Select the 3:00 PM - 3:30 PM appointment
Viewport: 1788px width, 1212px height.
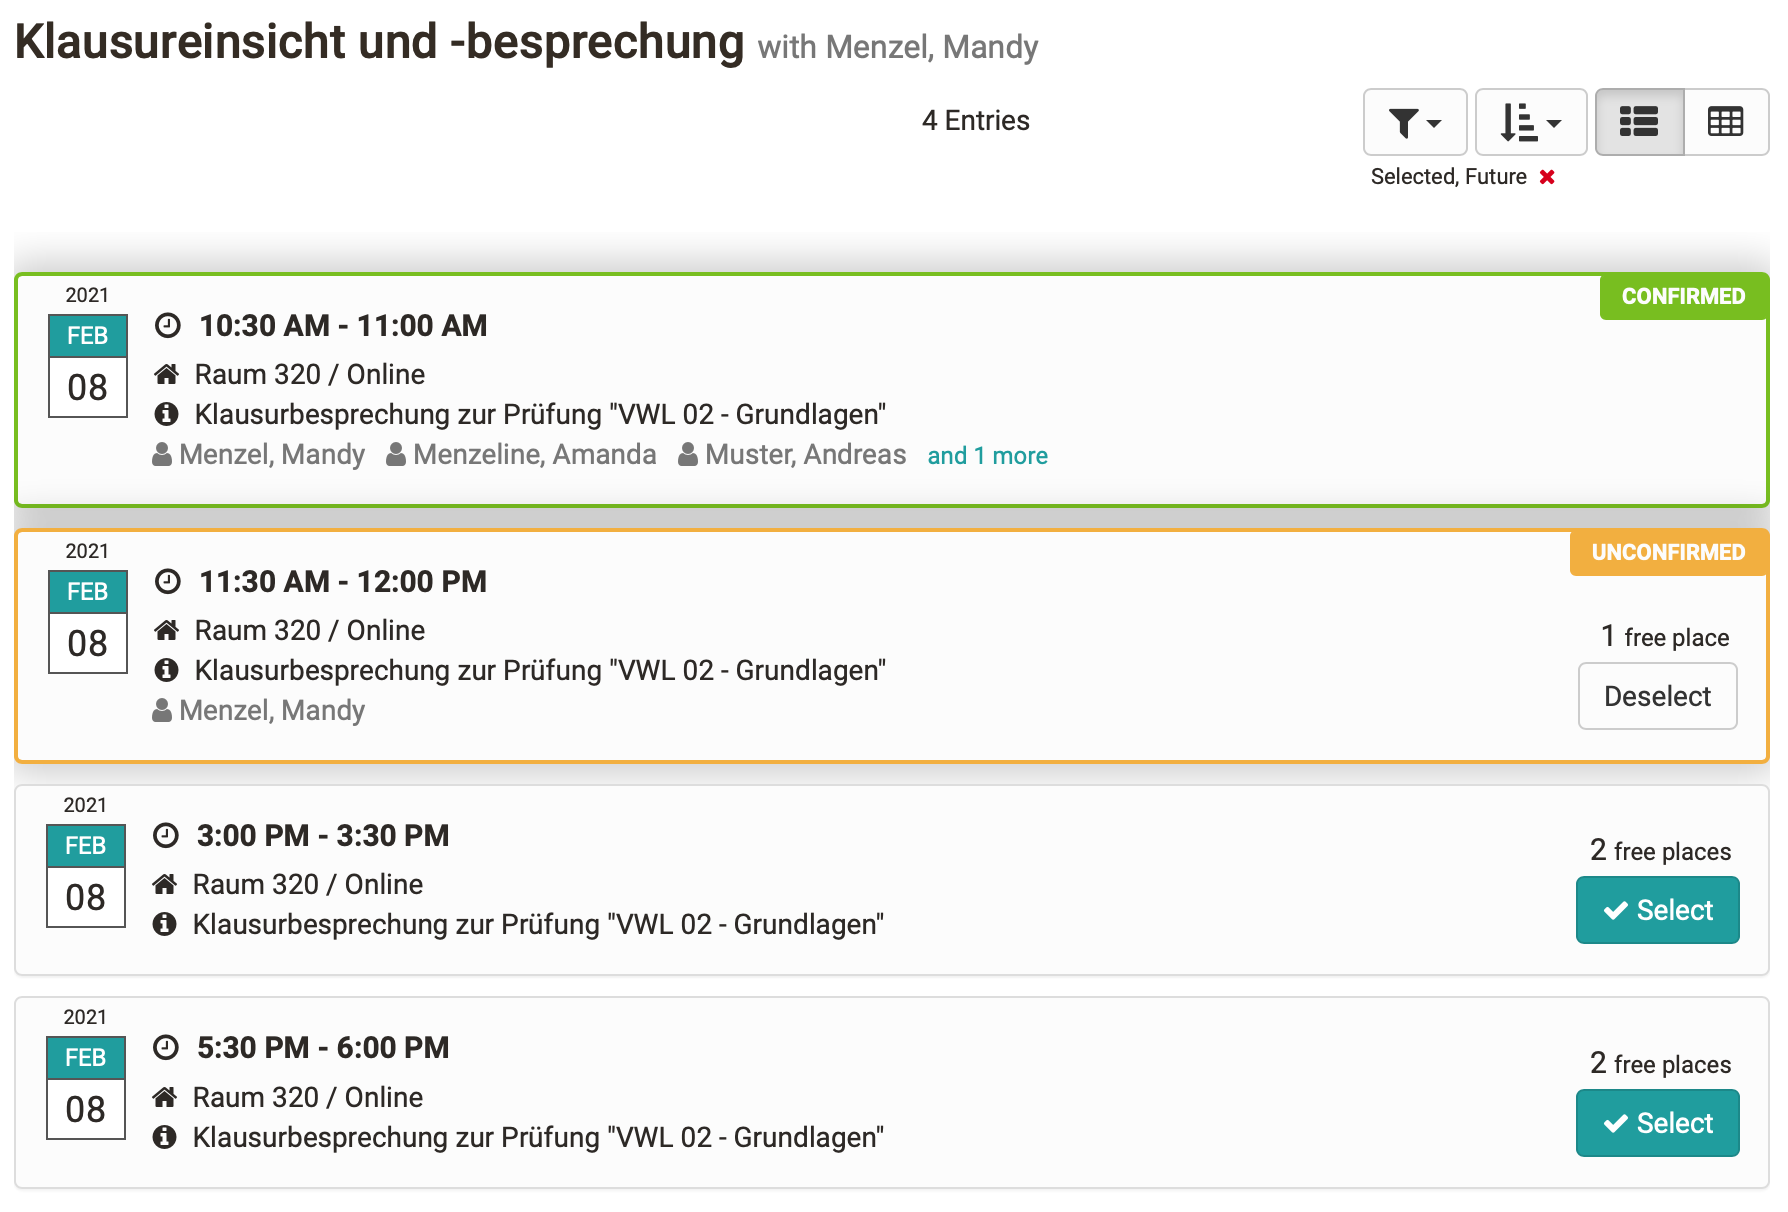1657,910
